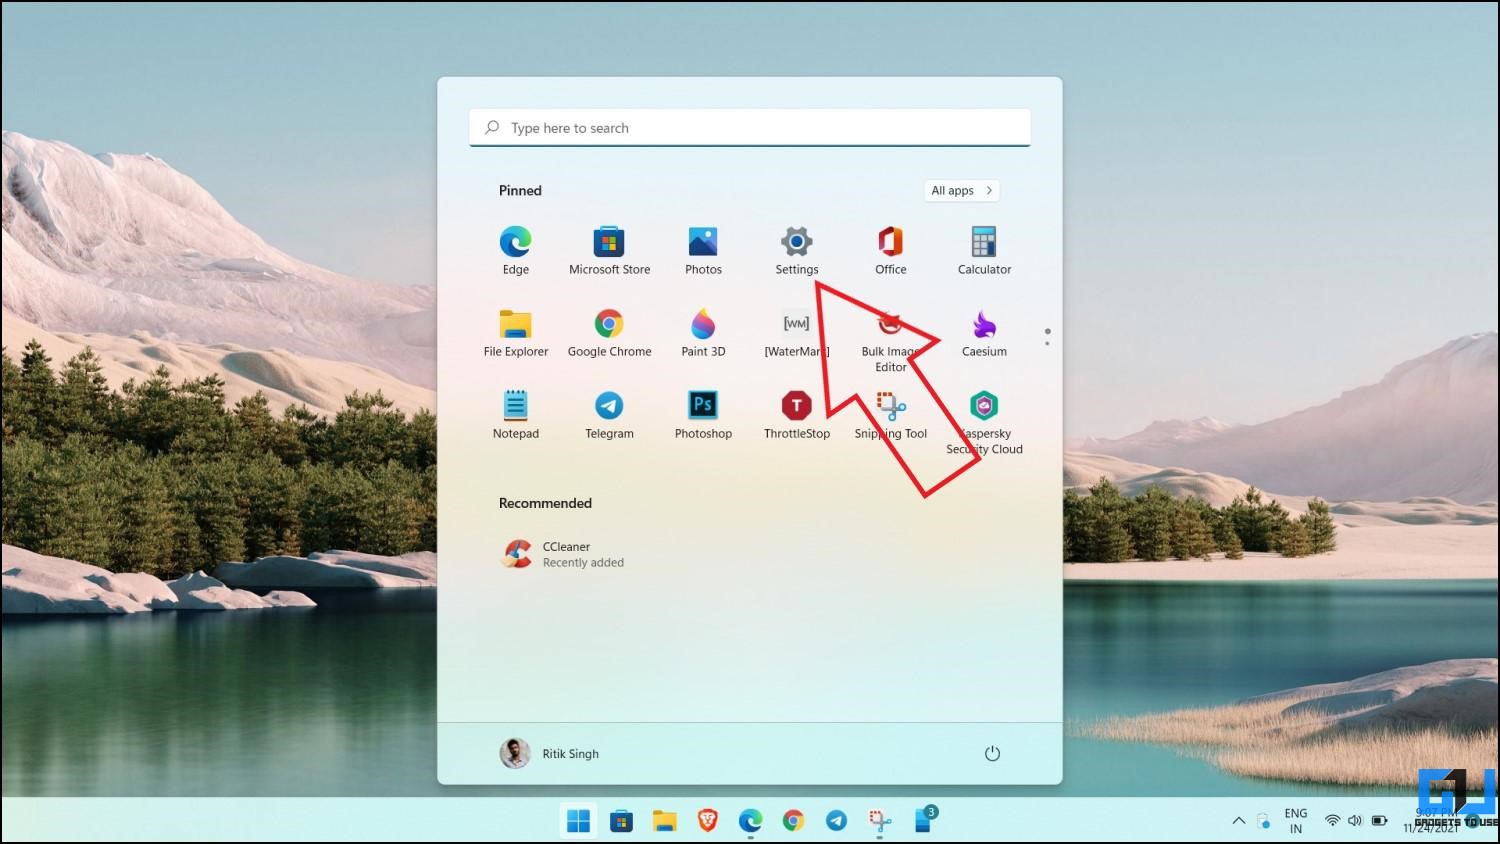Click the power button icon
This screenshot has height=844, width=1500.
click(992, 754)
